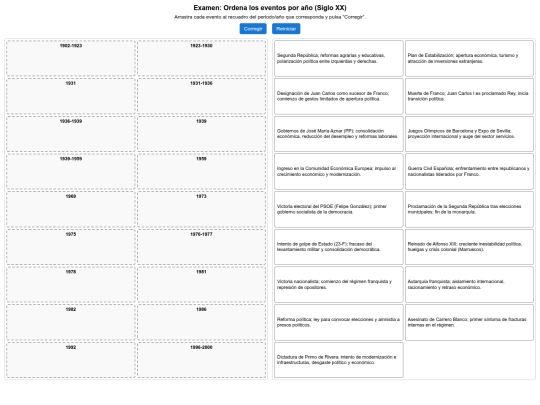540x405 pixels.
Task: Select Proclamación de la Segunda República card
Action: pos(469,209)
